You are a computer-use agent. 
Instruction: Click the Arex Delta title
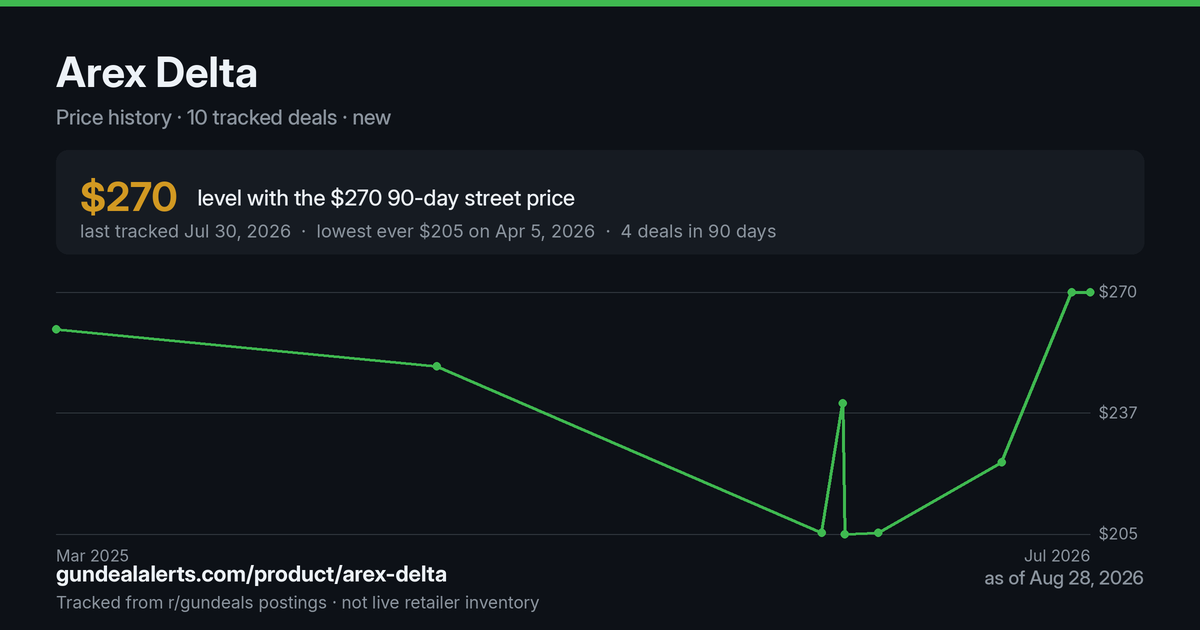pos(157,73)
